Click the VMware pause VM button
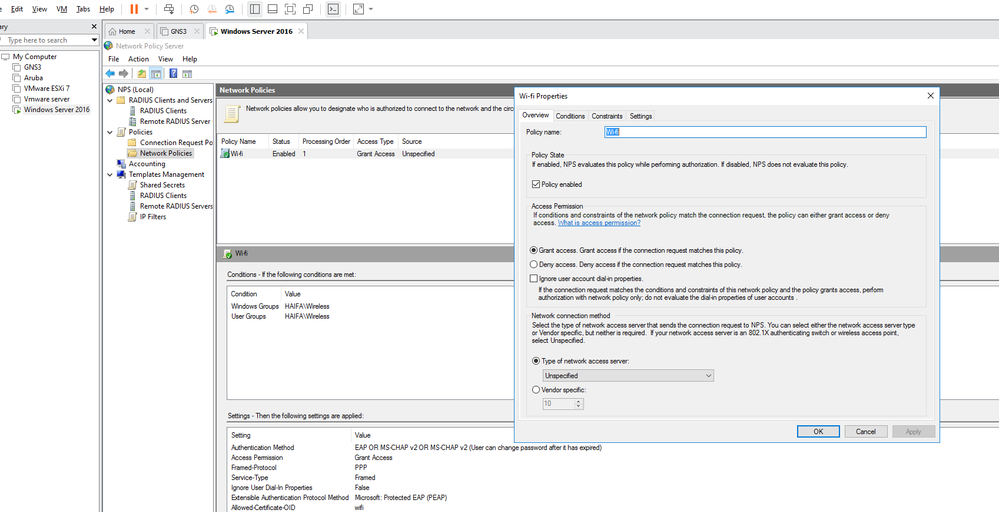 [x=134, y=9]
